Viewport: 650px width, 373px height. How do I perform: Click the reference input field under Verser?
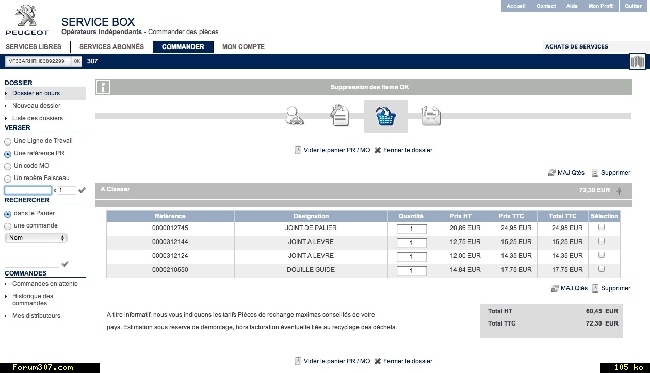click(28, 190)
